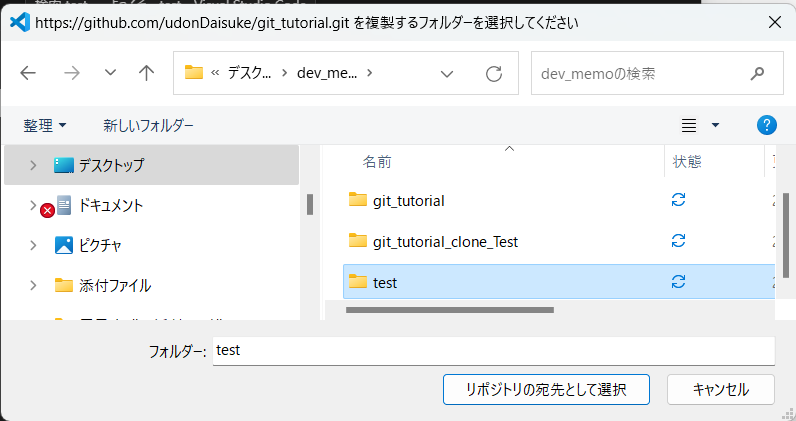Close the folder selection dialog
The height and width of the screenshot is (421, 796).
pos(775,22)
